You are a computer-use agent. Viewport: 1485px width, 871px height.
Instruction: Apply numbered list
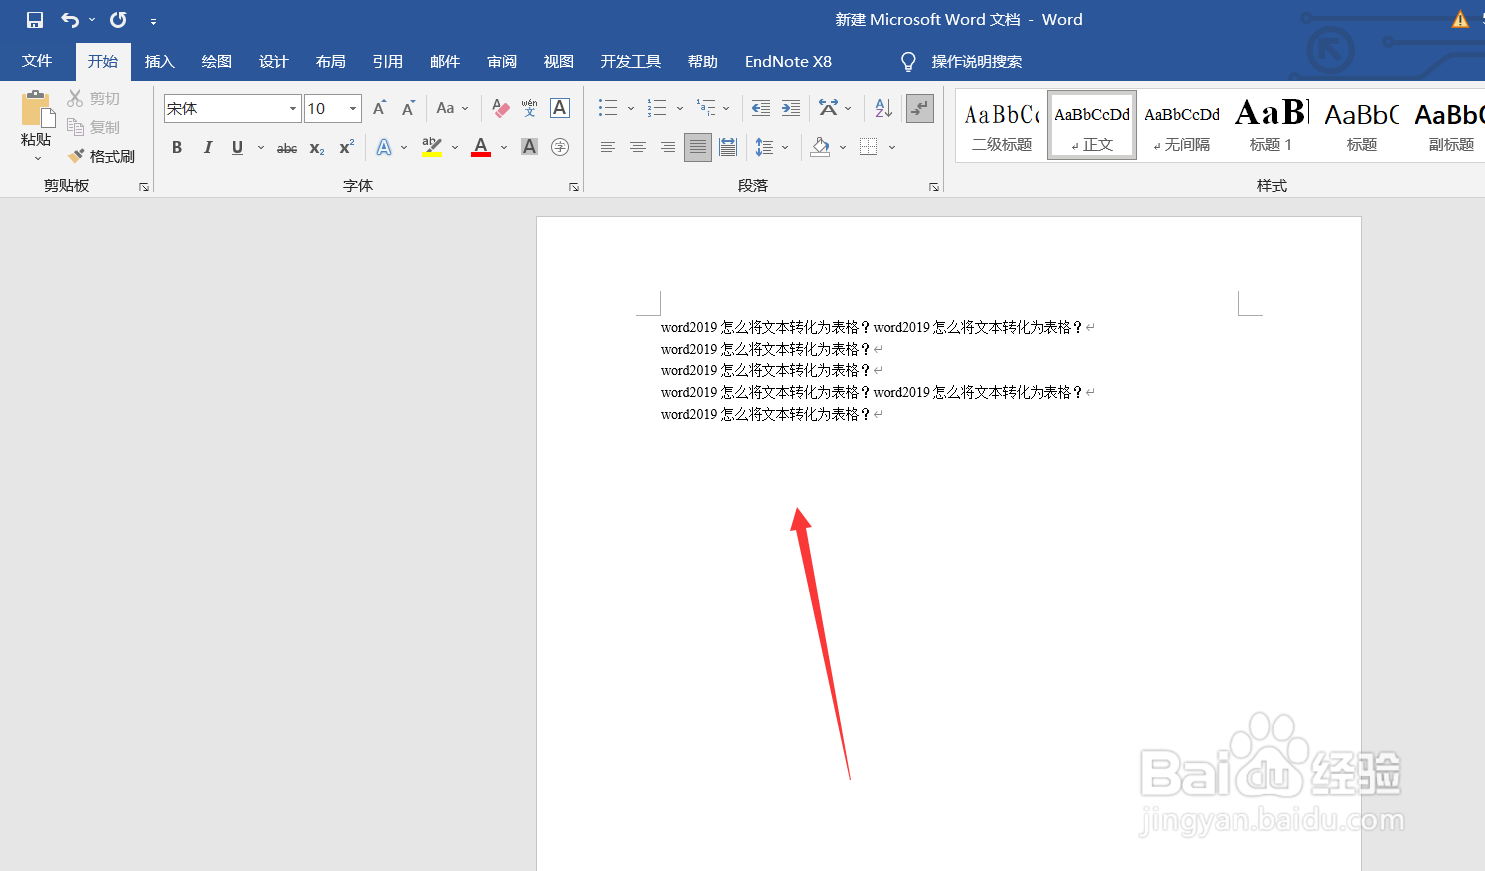pos(657,108)
